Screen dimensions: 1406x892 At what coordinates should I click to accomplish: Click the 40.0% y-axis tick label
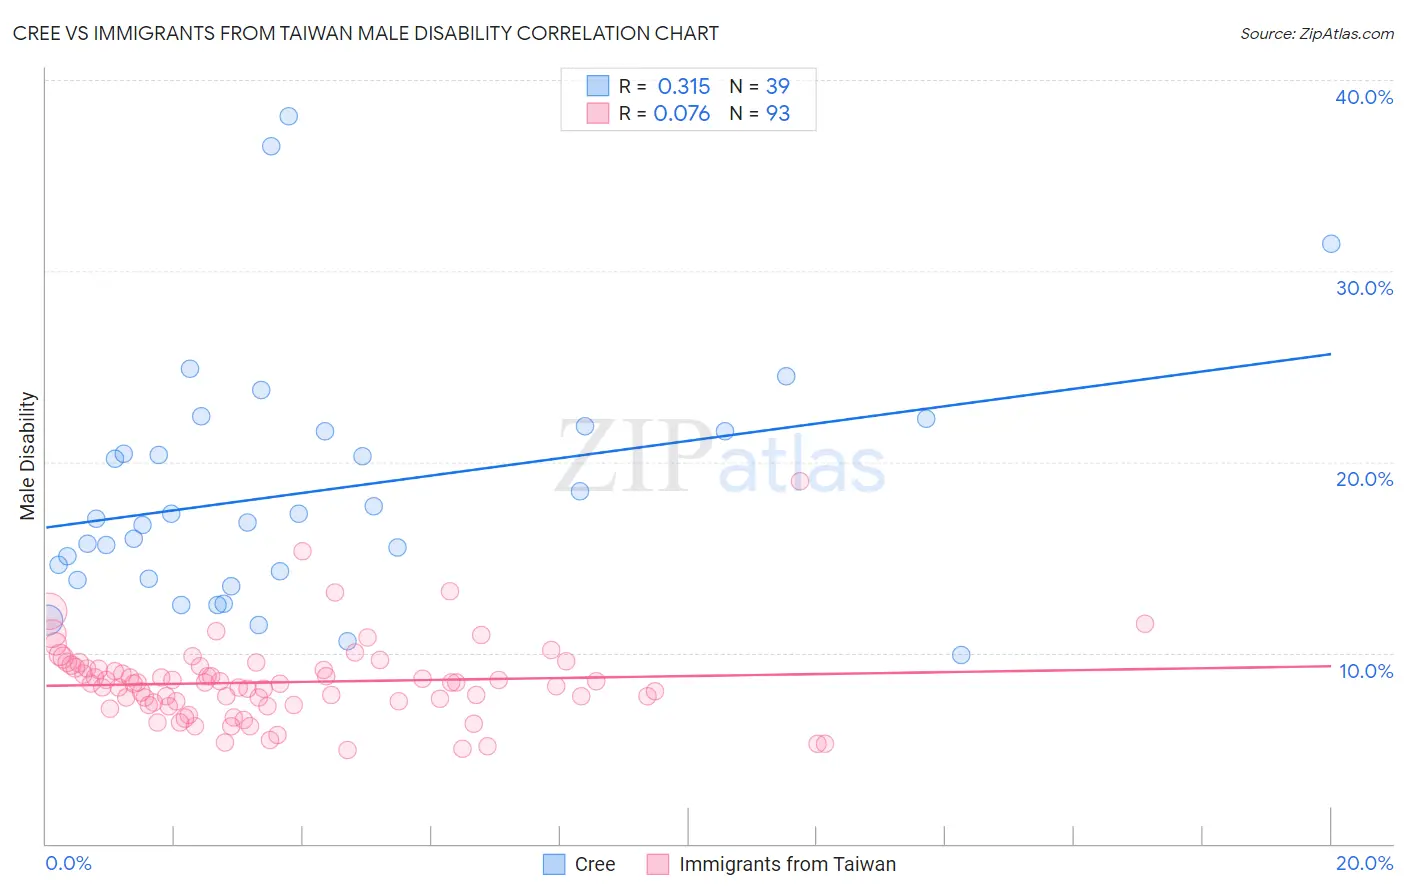click(x=1364, y=97)
